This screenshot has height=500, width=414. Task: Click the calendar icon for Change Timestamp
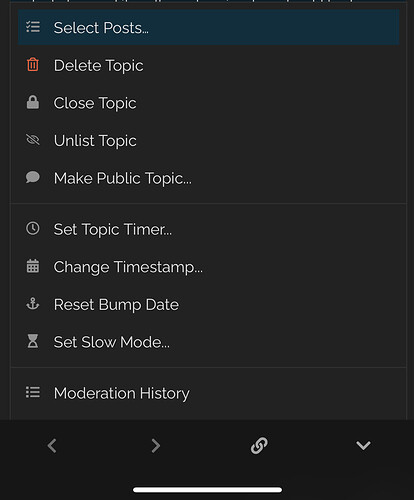point(33,266)
